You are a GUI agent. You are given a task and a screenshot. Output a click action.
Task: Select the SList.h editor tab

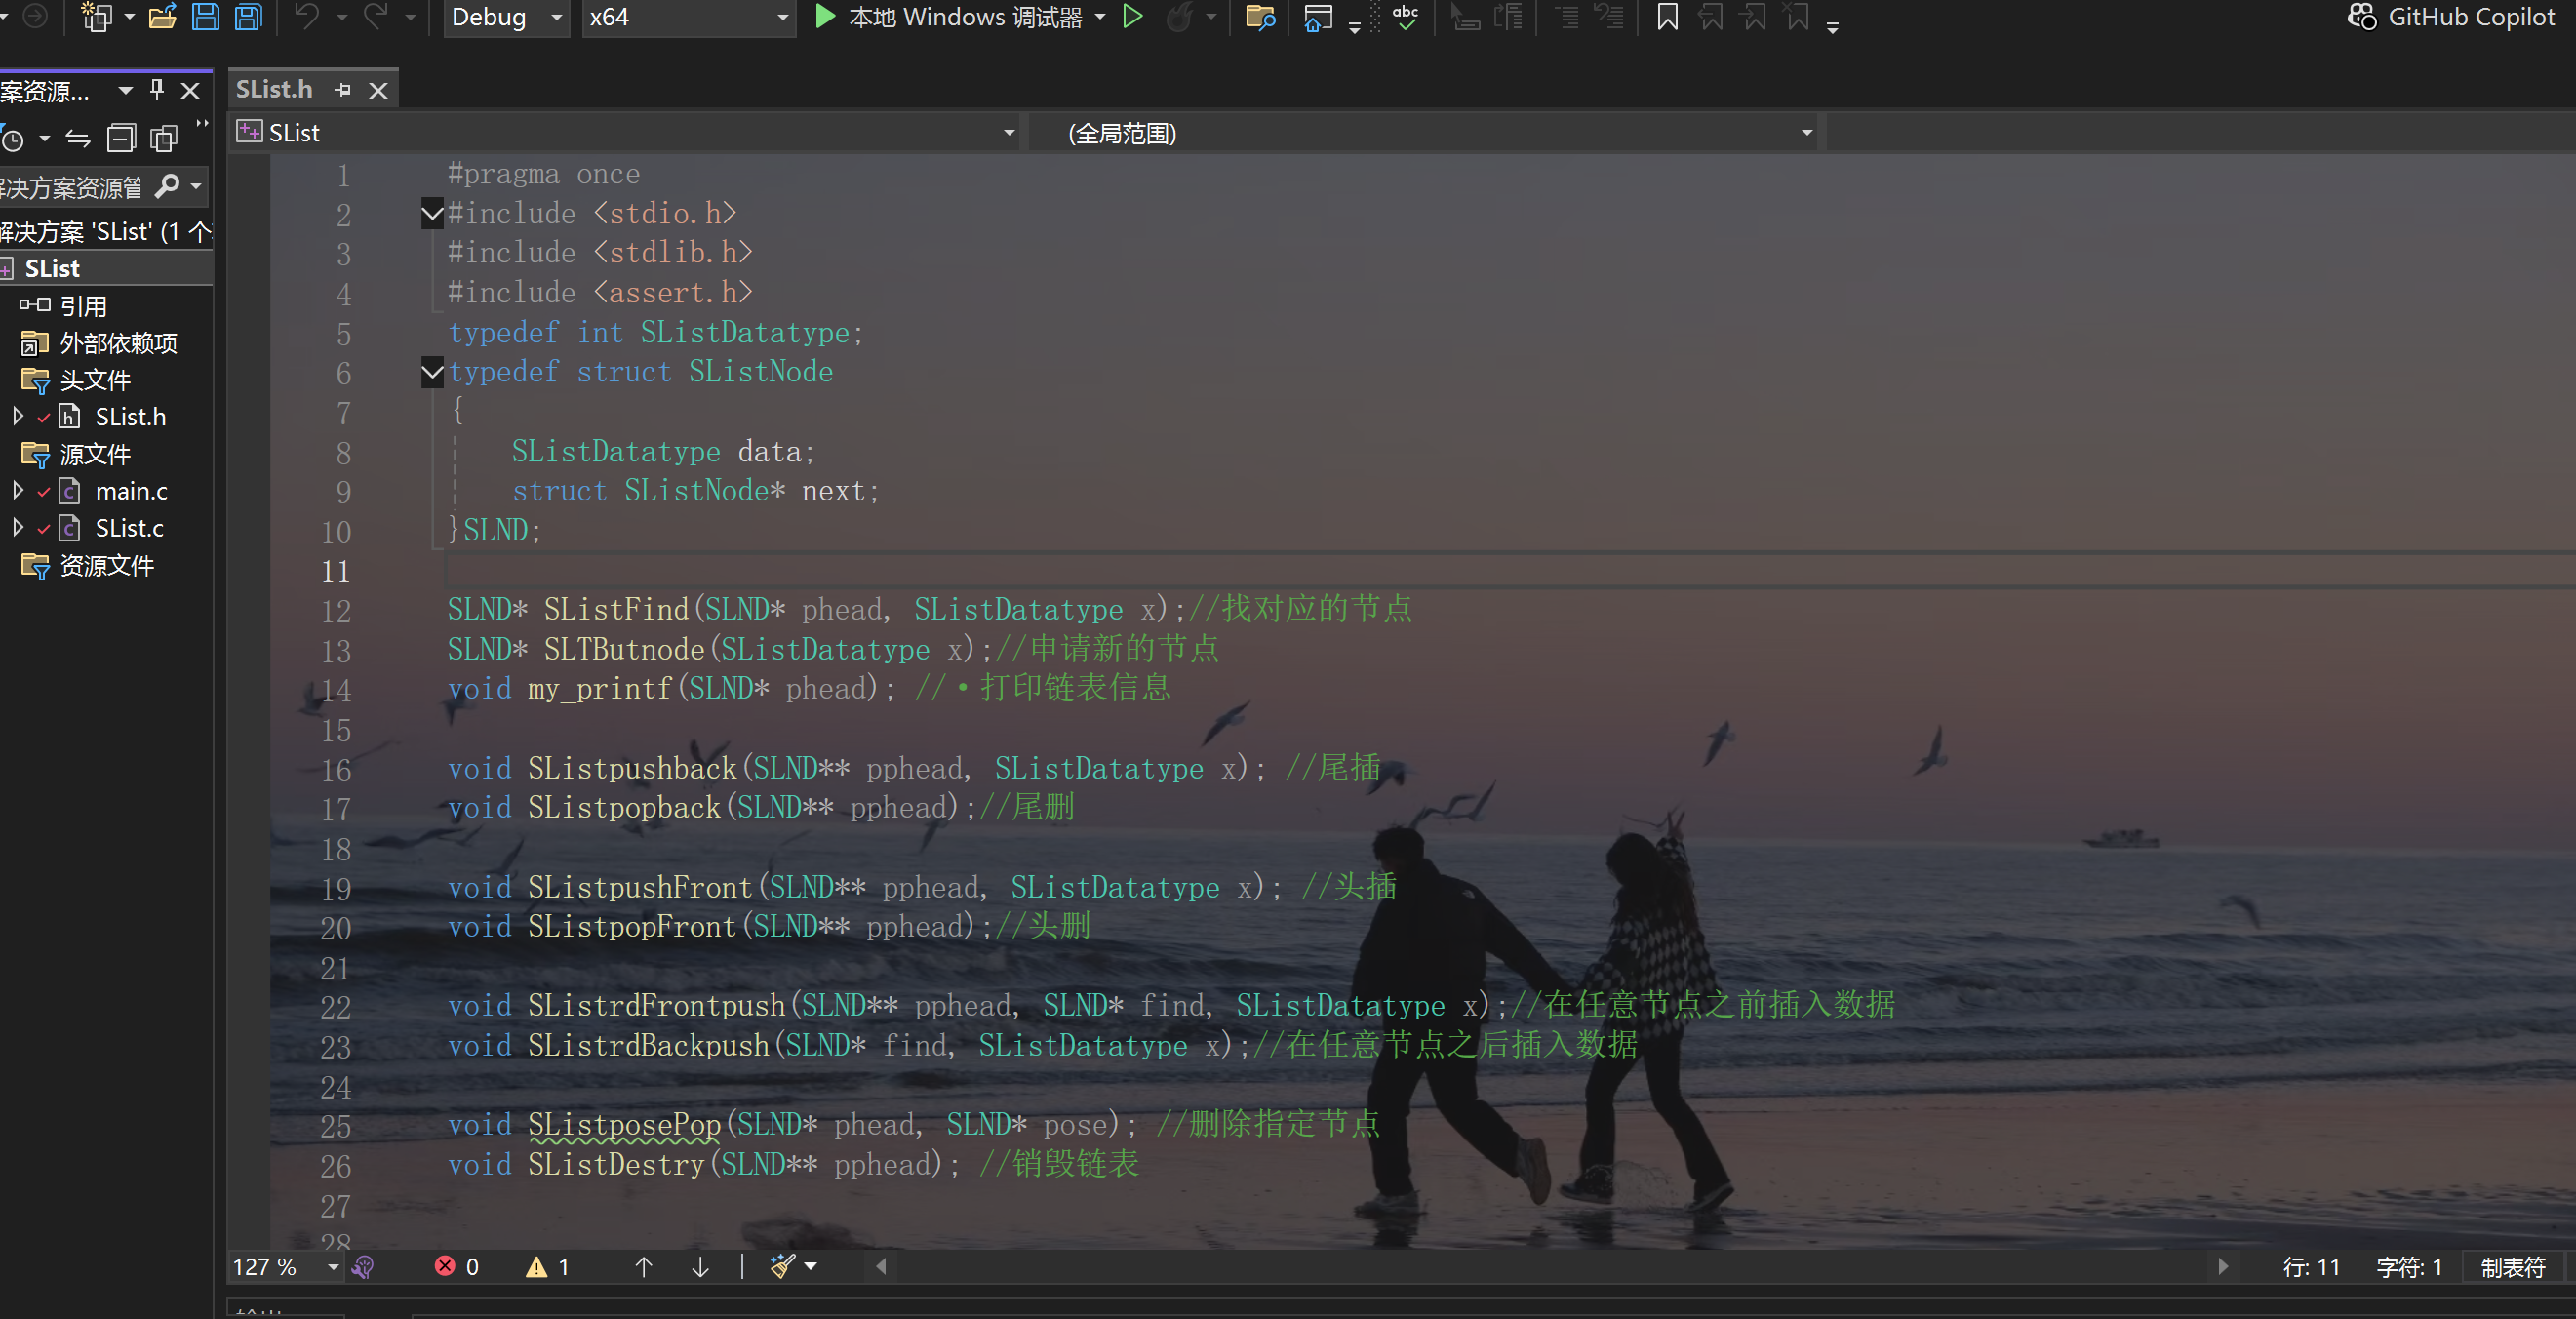(x=274, y=90)
